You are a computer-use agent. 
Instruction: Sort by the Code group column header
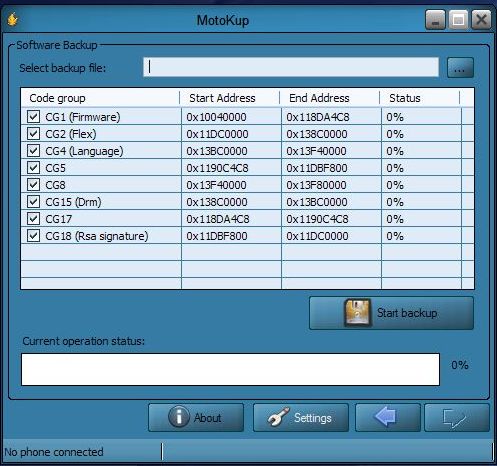coord(100,98)
